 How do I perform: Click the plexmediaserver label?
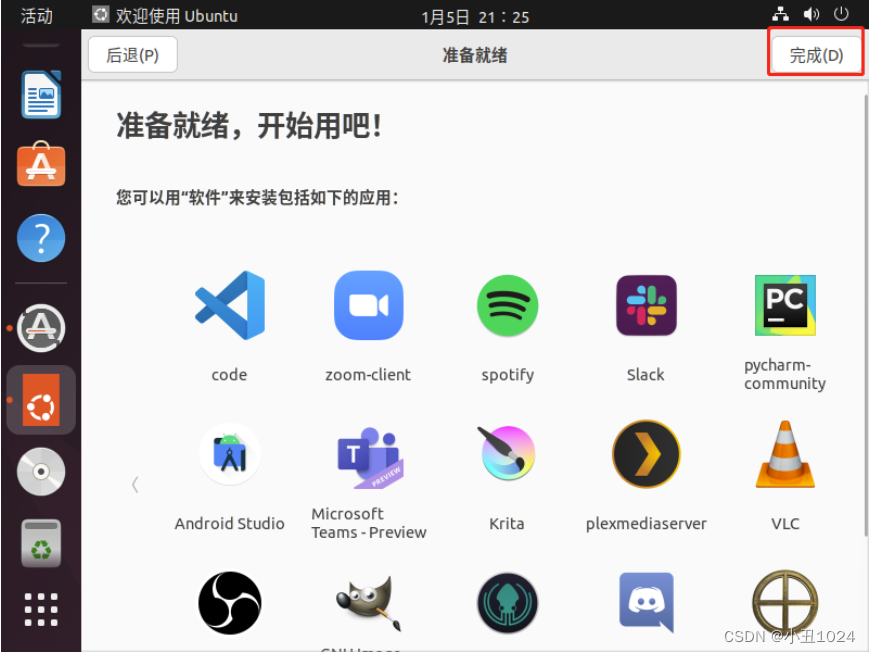pyautogui.click(x=646, y=524)
